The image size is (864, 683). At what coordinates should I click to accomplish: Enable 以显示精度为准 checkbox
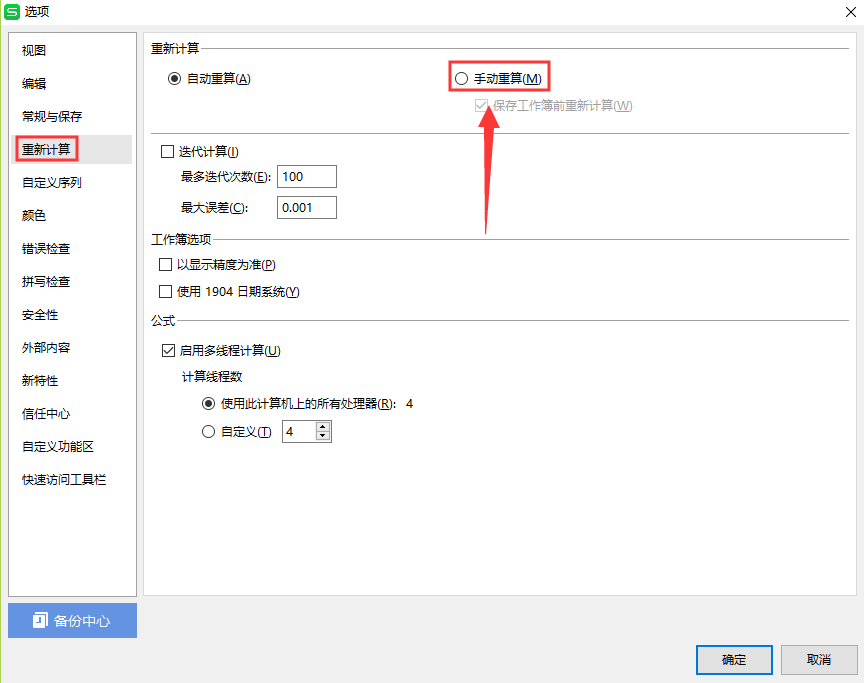(165, 265)
